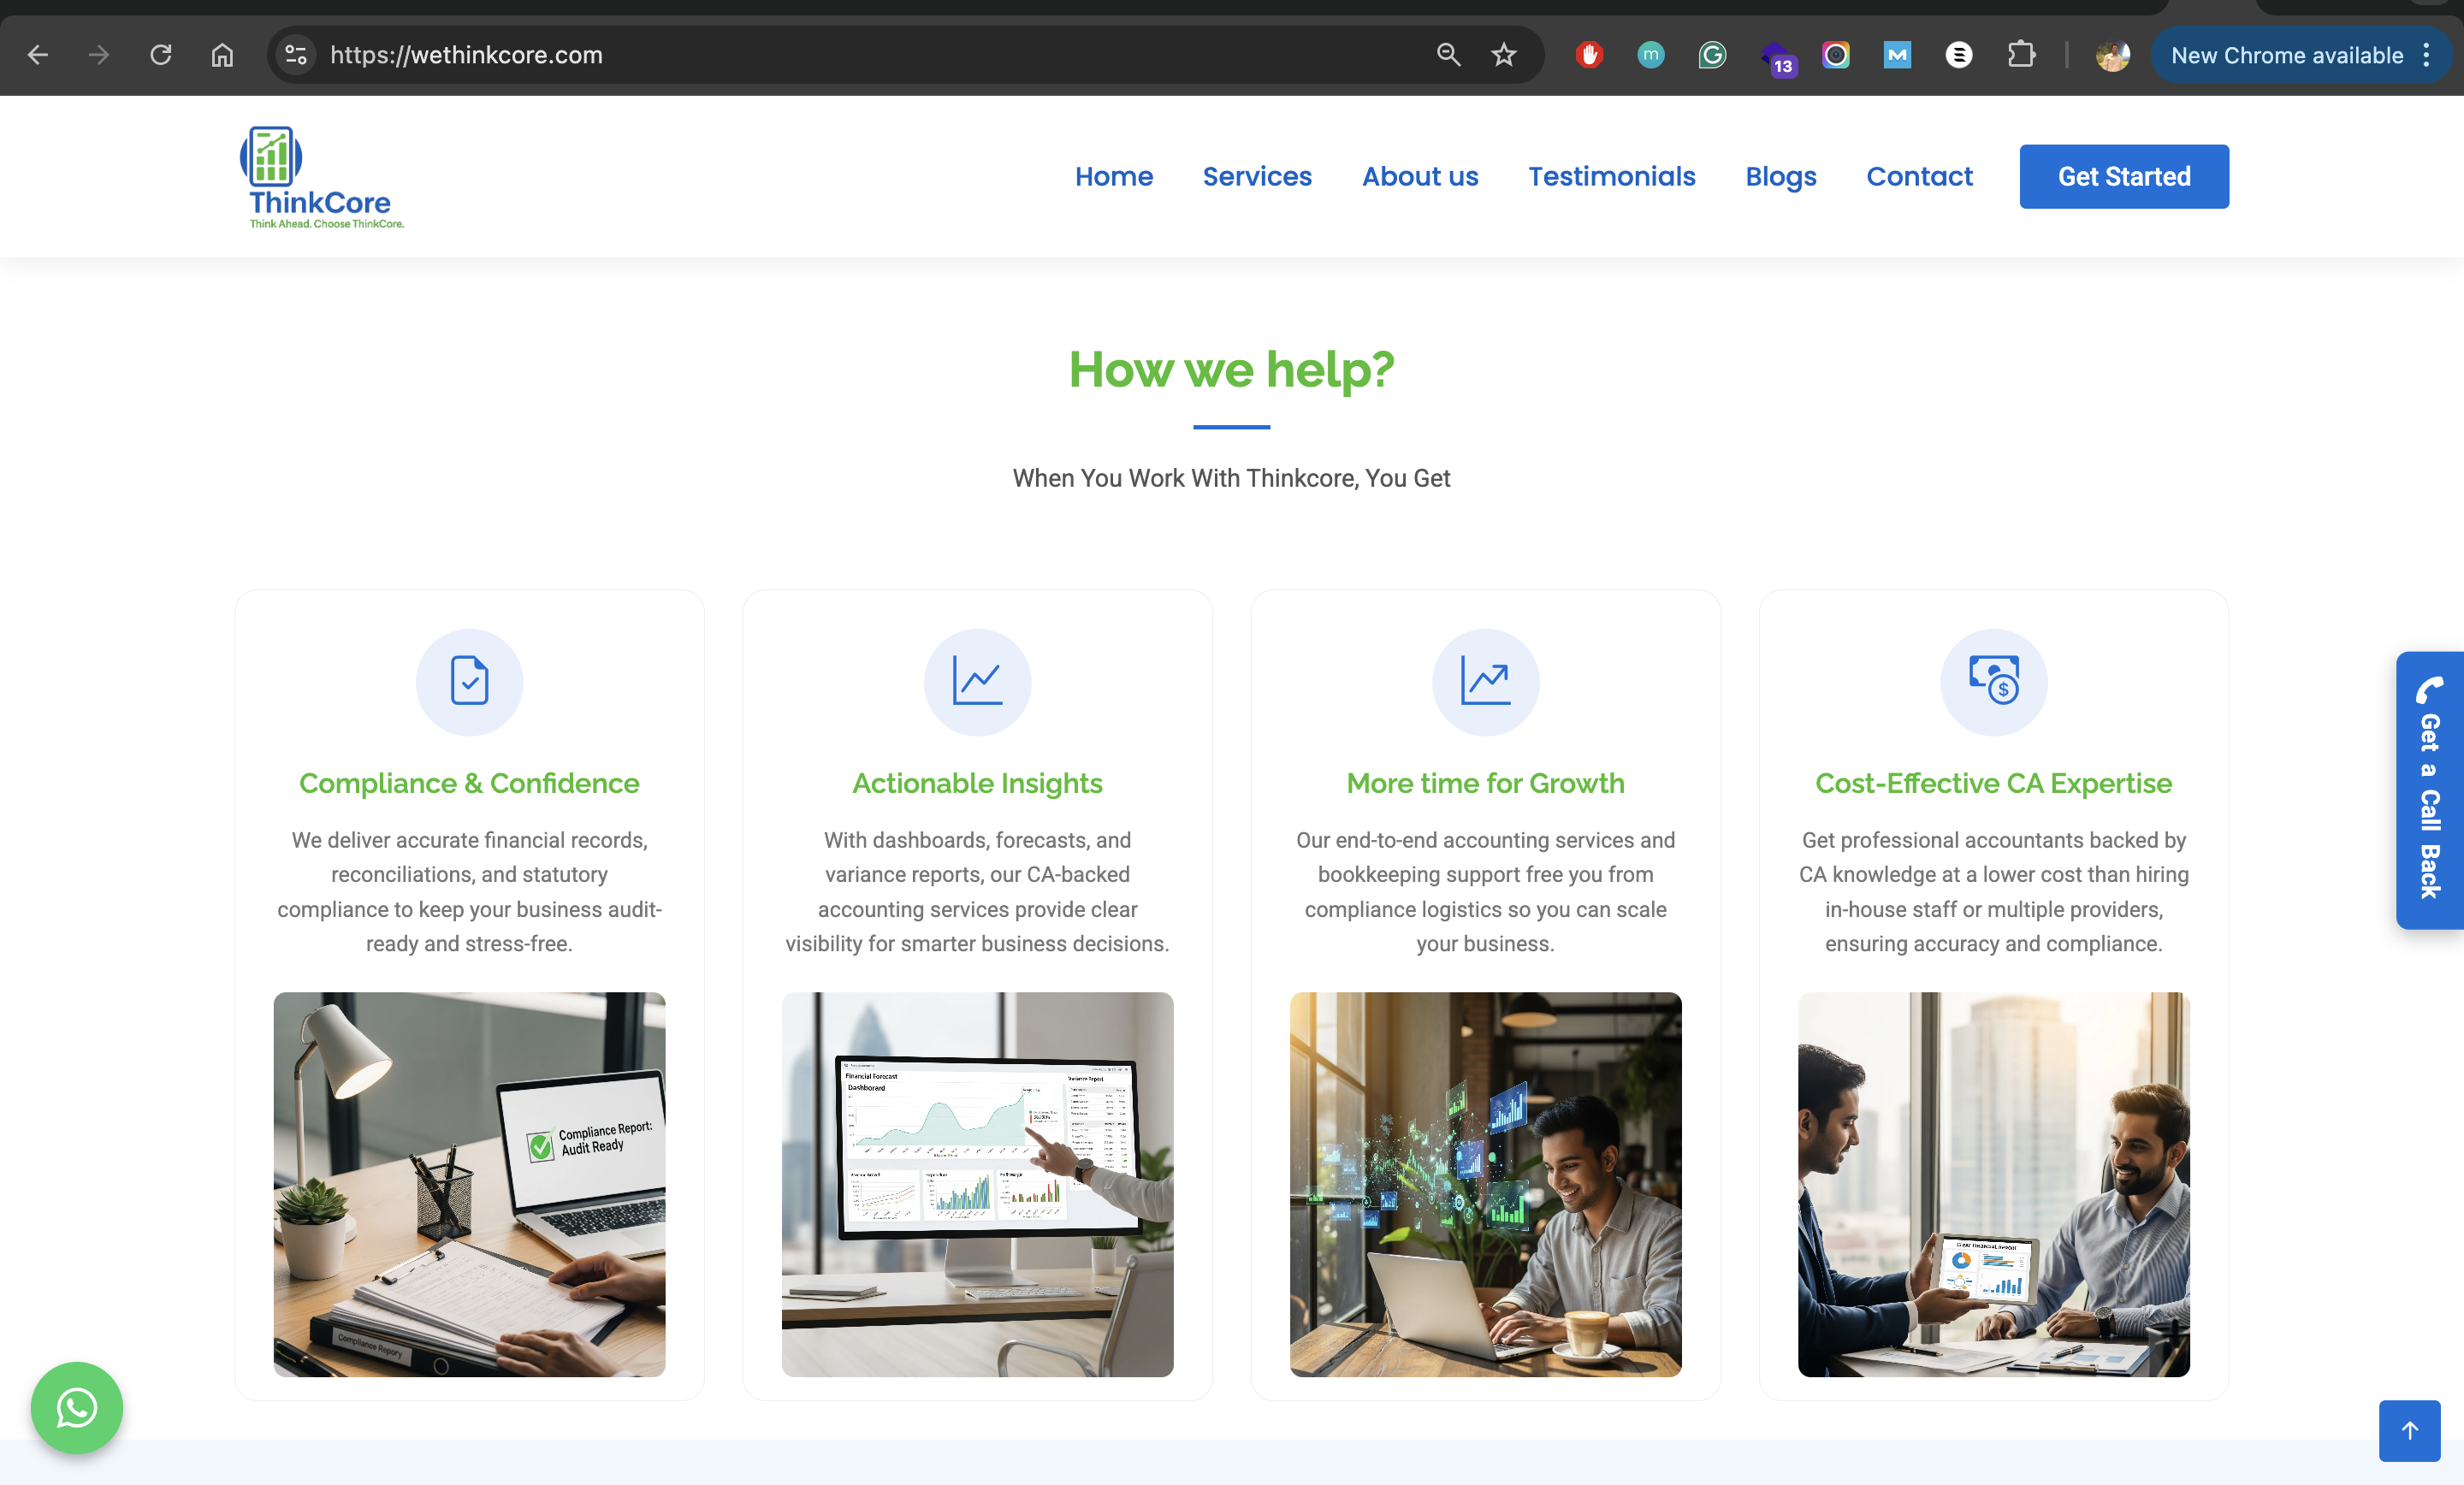2464x1485 pixels.
Task: Click the Contact navigation link
Action: click(1919, 176)
